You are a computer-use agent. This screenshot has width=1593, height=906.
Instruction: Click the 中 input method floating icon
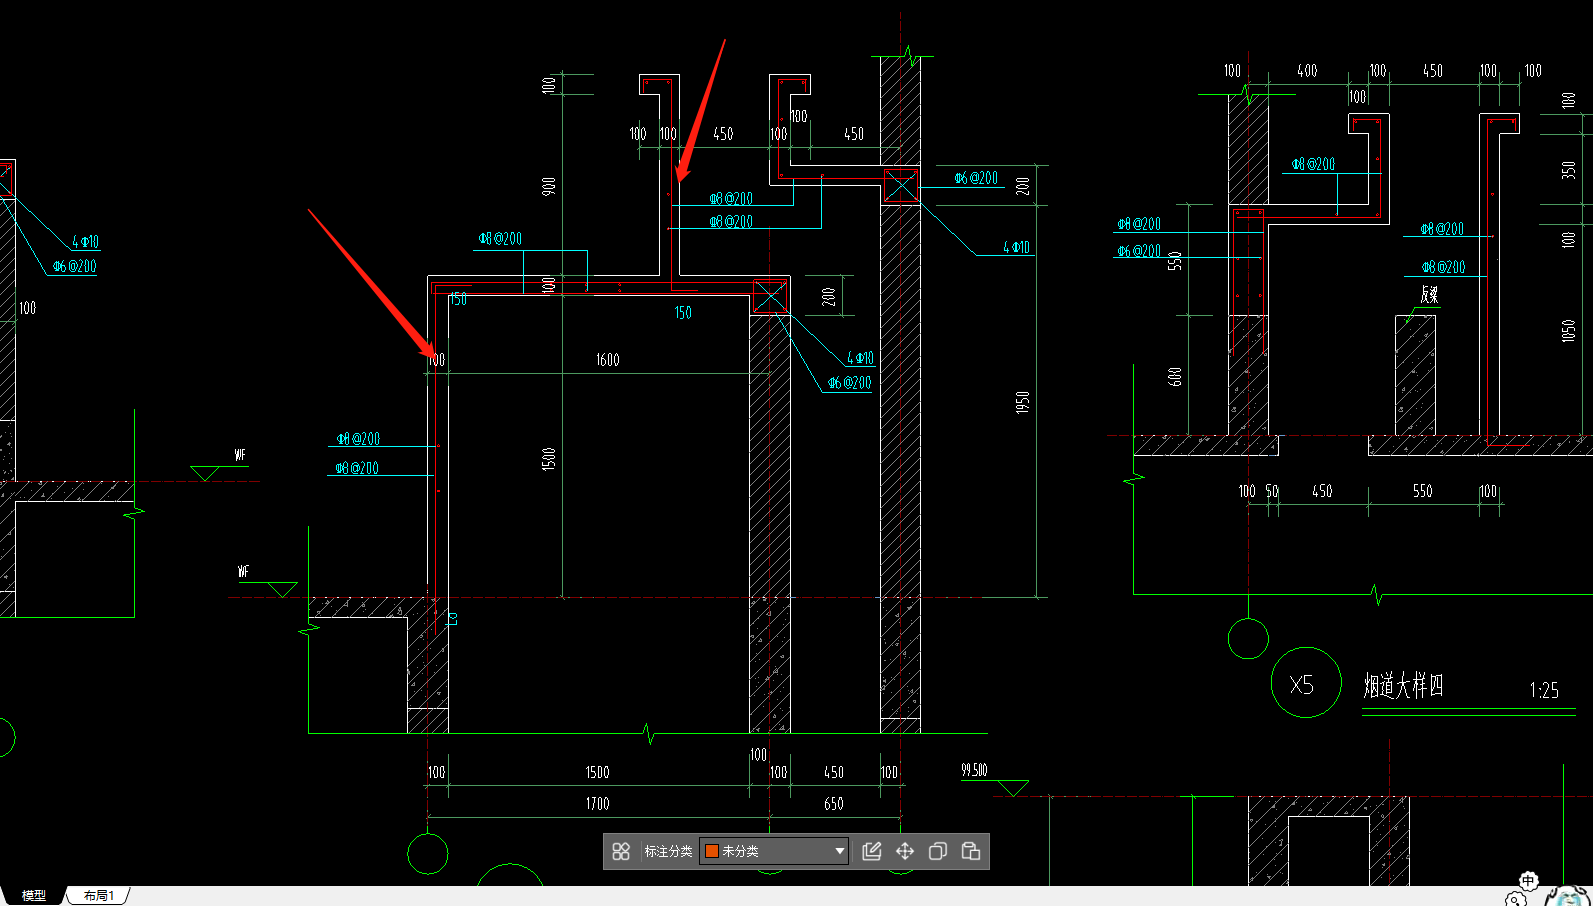pos(1528,881)
